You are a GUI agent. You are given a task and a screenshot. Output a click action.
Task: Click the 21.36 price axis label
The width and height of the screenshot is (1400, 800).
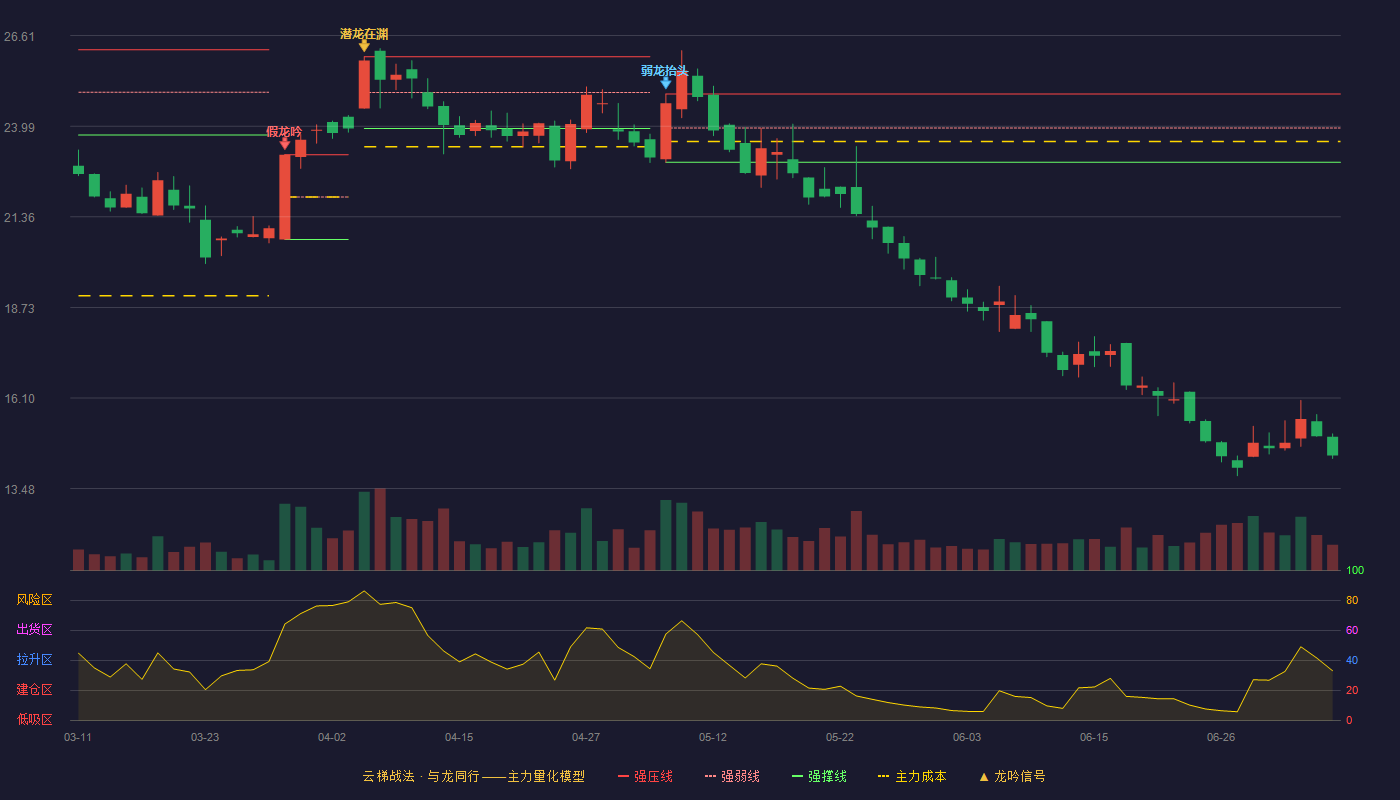click(x=19, y=218)
